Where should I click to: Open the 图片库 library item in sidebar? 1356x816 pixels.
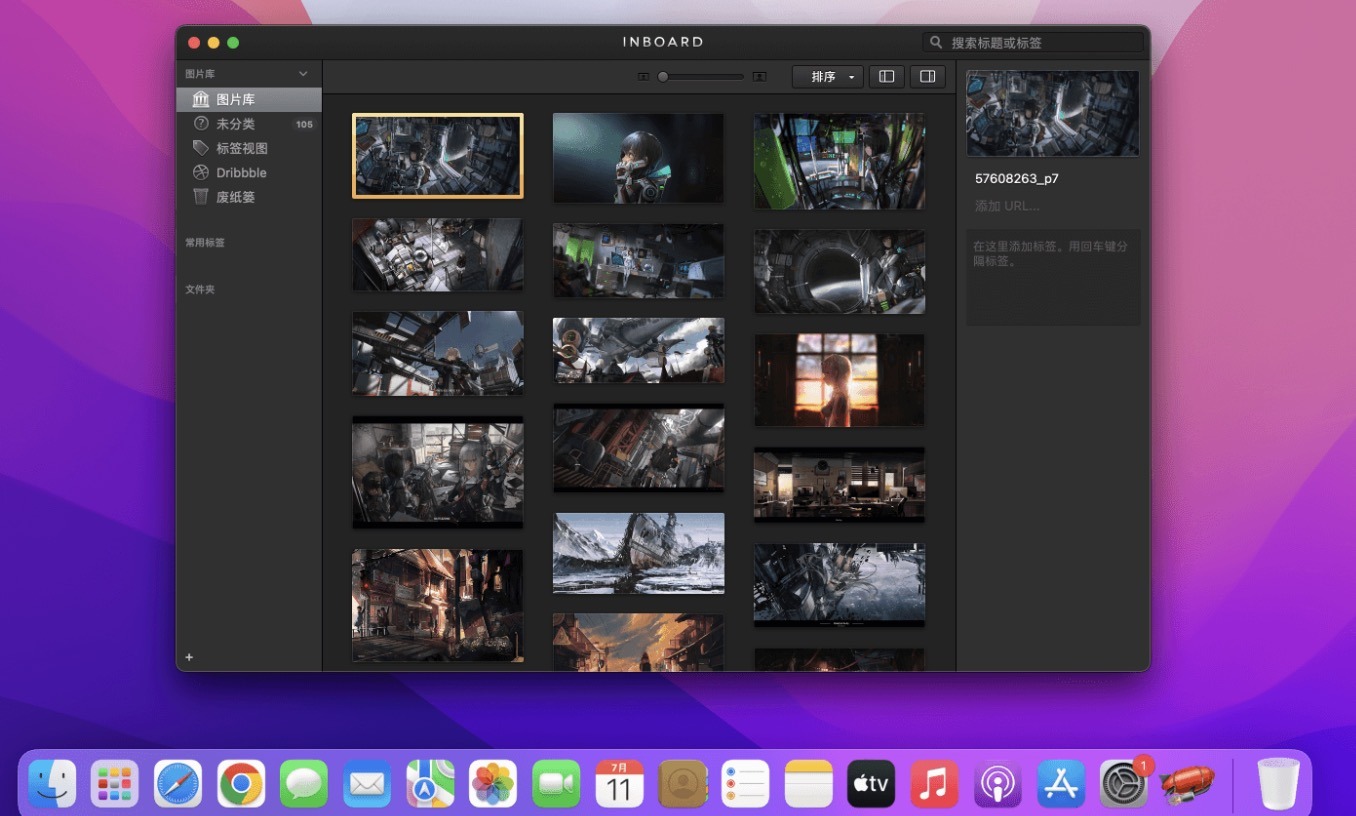pyautogui.click(x=235, y=100)
